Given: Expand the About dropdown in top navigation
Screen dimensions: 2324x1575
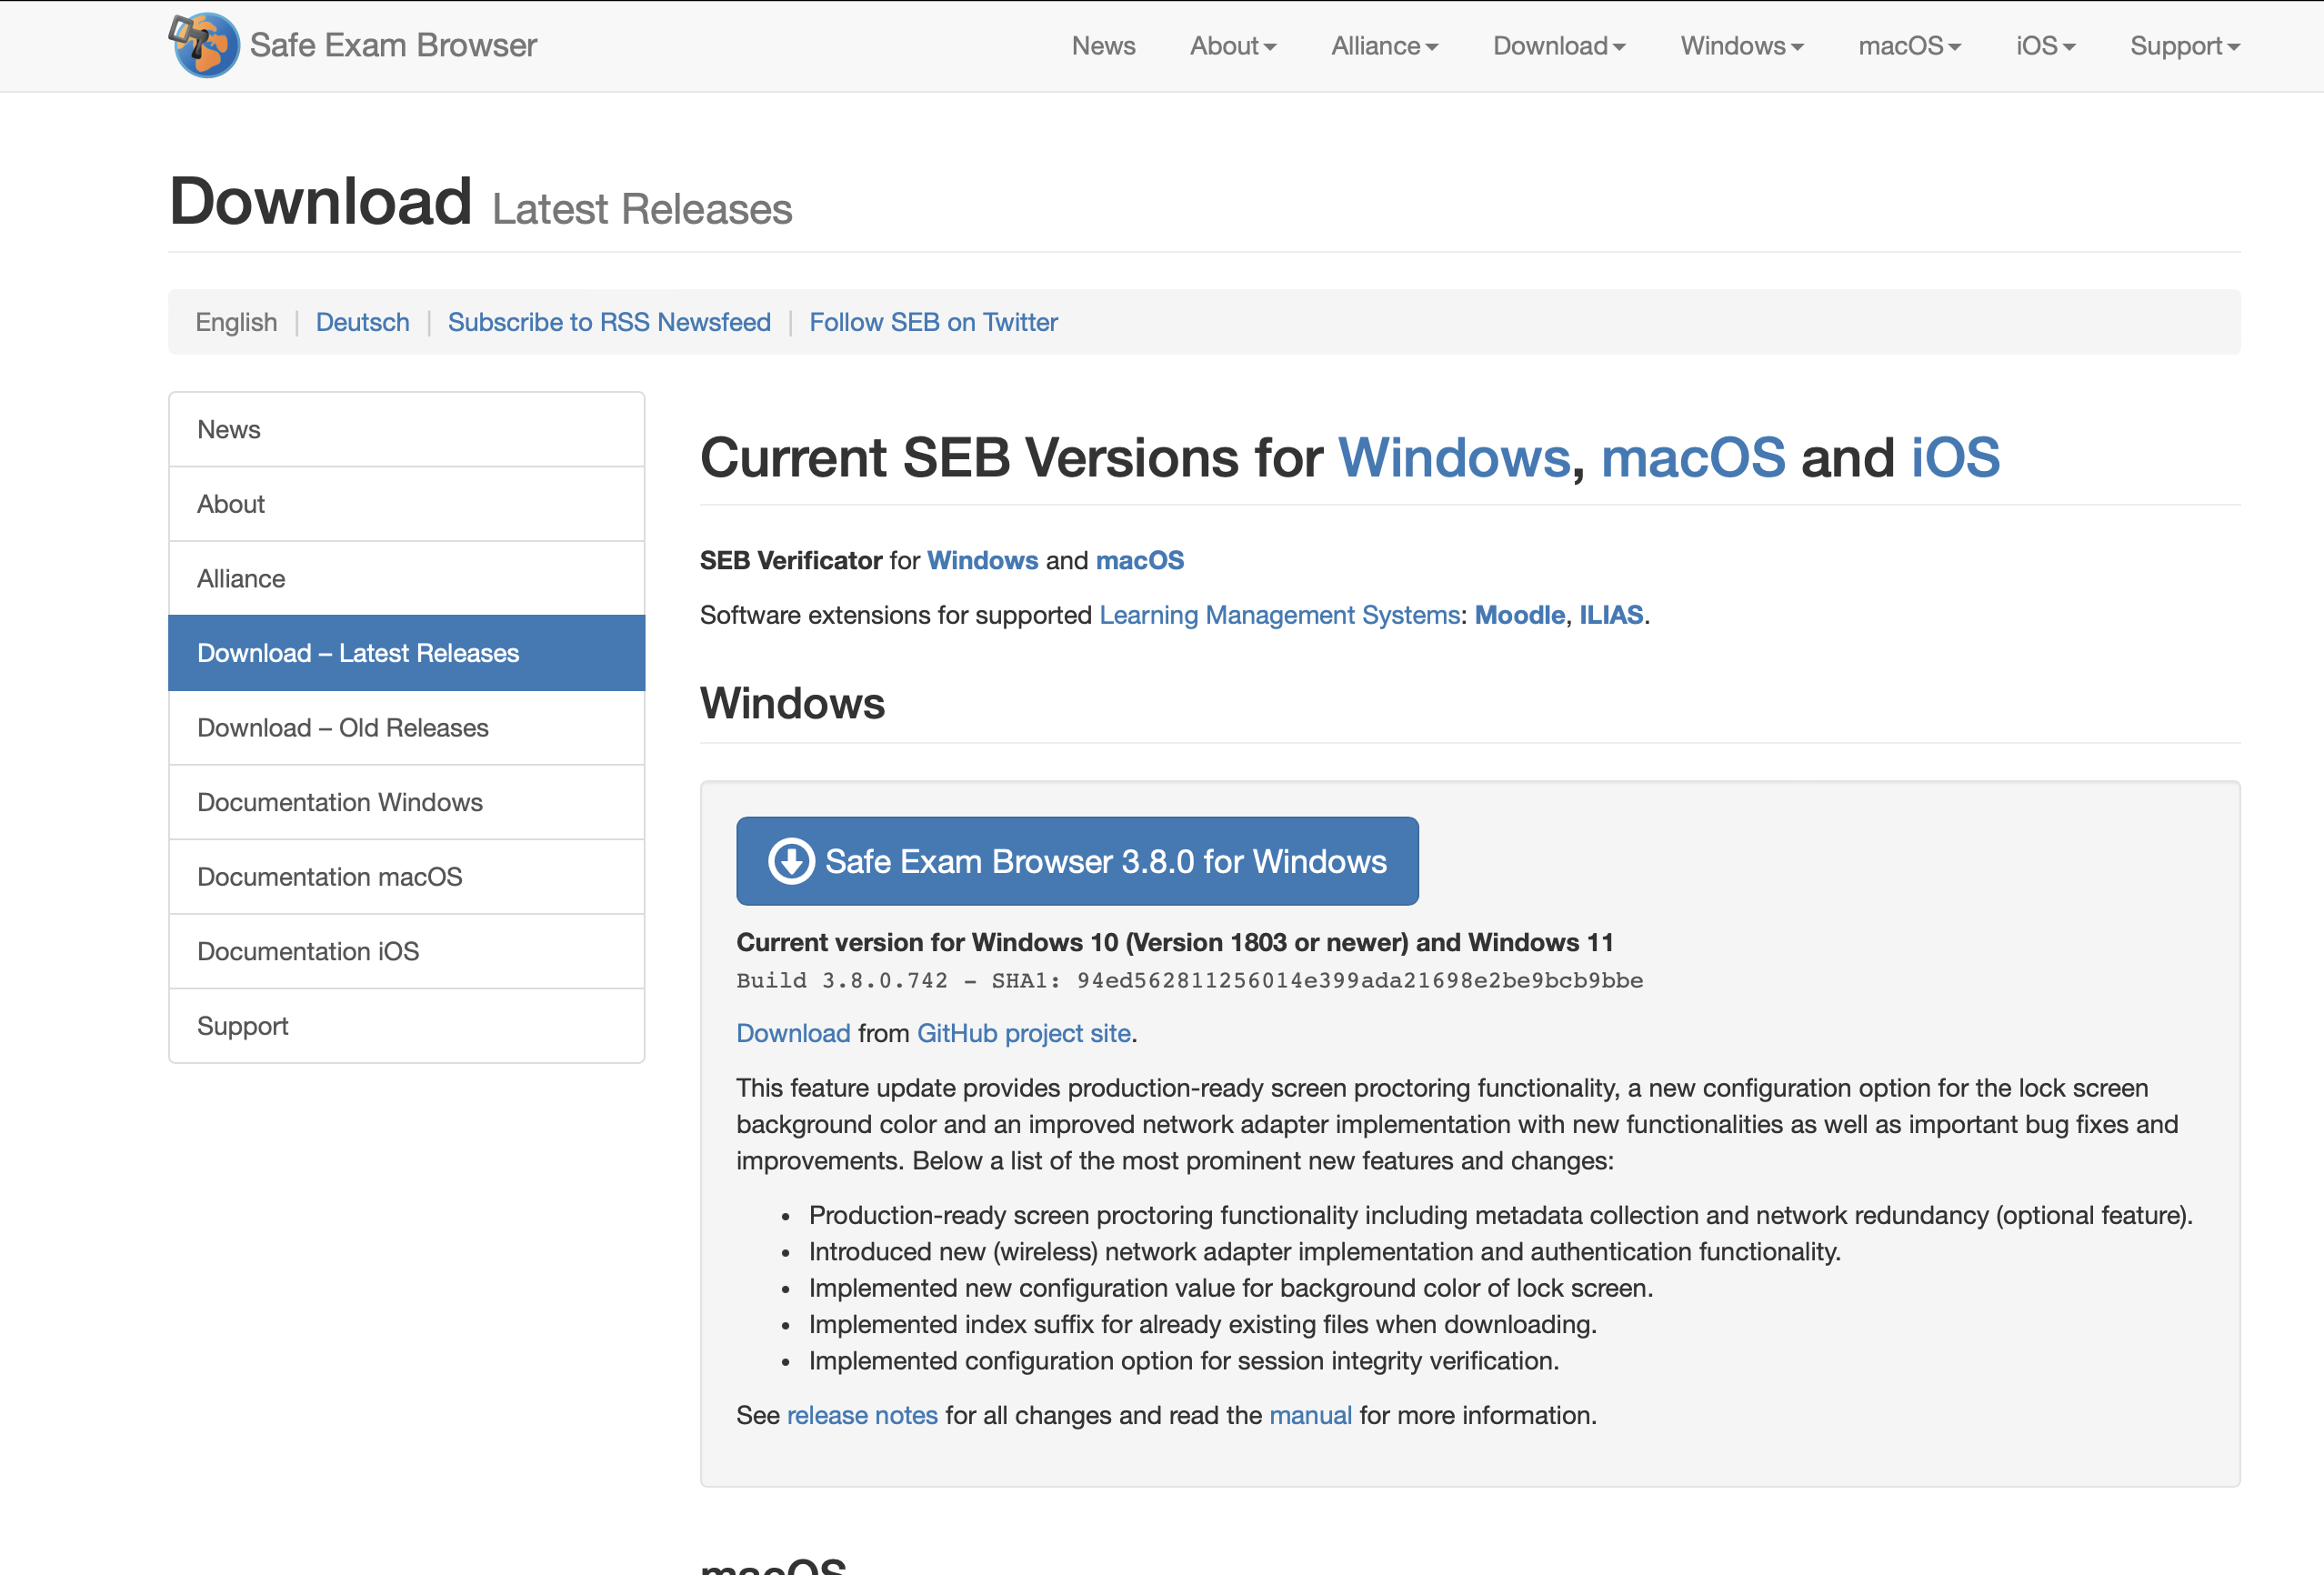Looking at the screenshot, I should coord(1232,46).
